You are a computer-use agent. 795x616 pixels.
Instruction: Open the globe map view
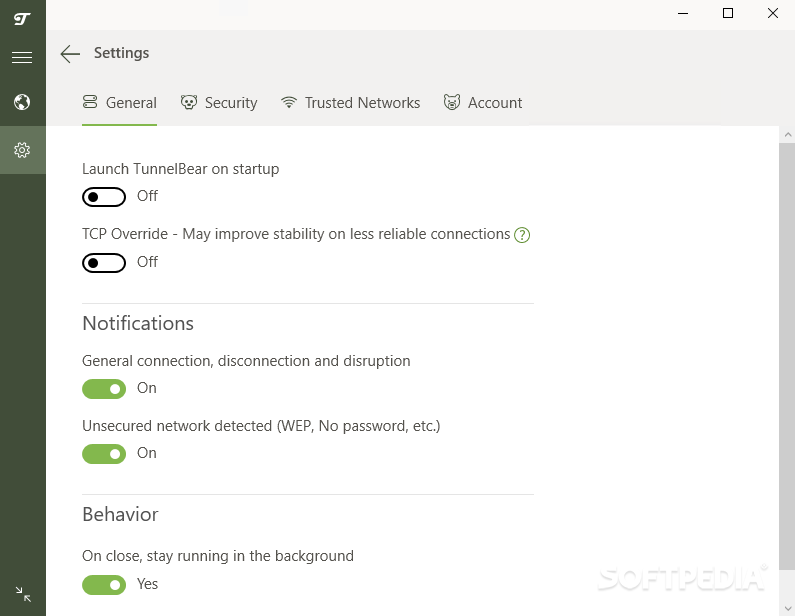click(x=22, y=102)
